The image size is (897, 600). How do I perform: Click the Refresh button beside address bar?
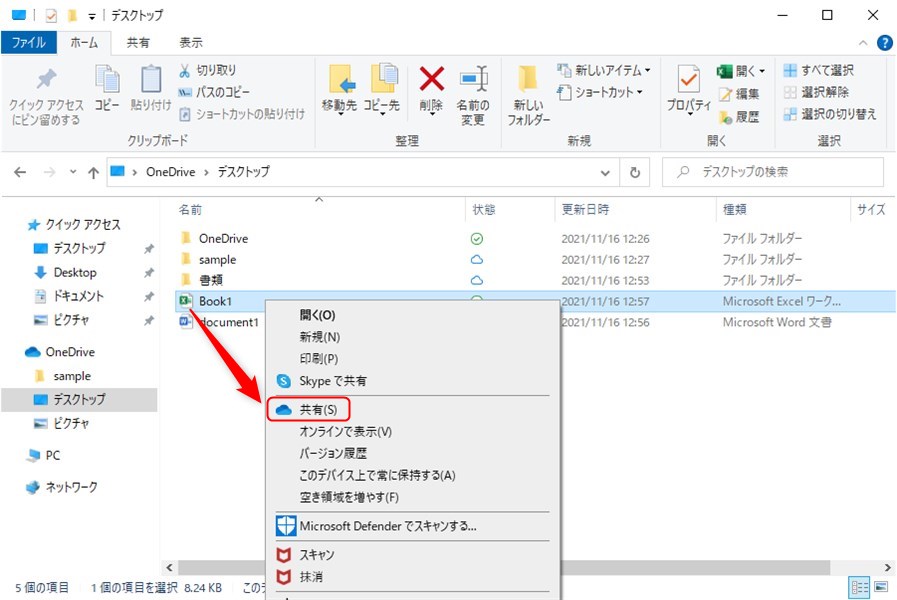634,172
